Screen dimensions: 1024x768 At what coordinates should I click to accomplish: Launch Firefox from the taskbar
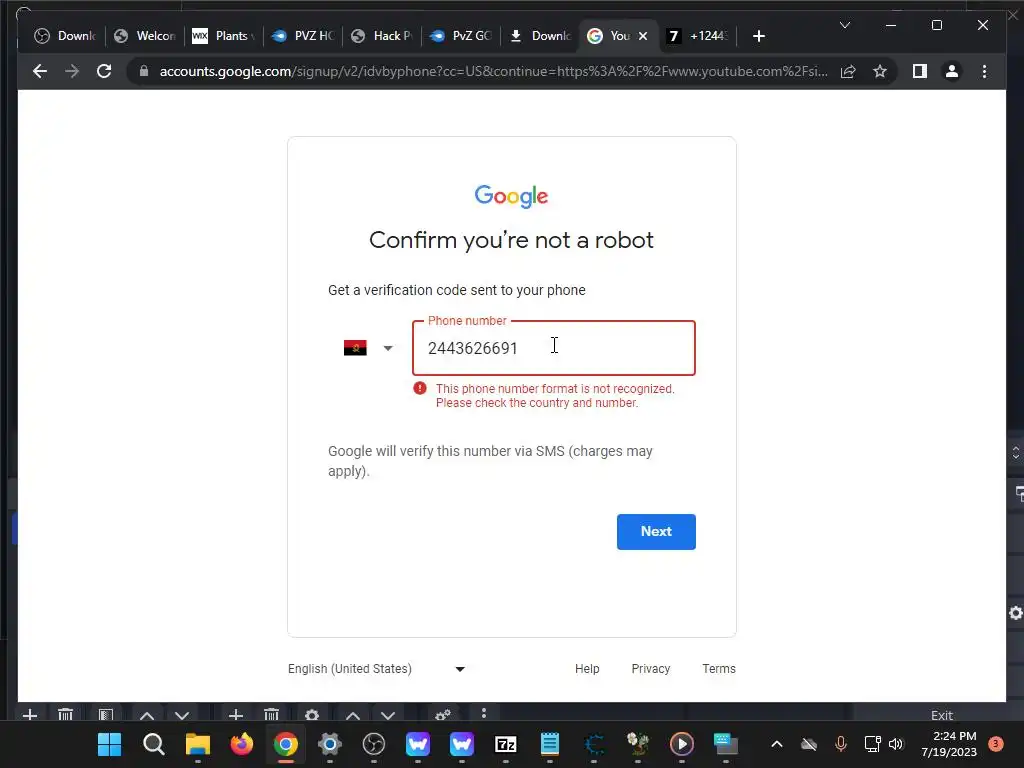[242, 744]
